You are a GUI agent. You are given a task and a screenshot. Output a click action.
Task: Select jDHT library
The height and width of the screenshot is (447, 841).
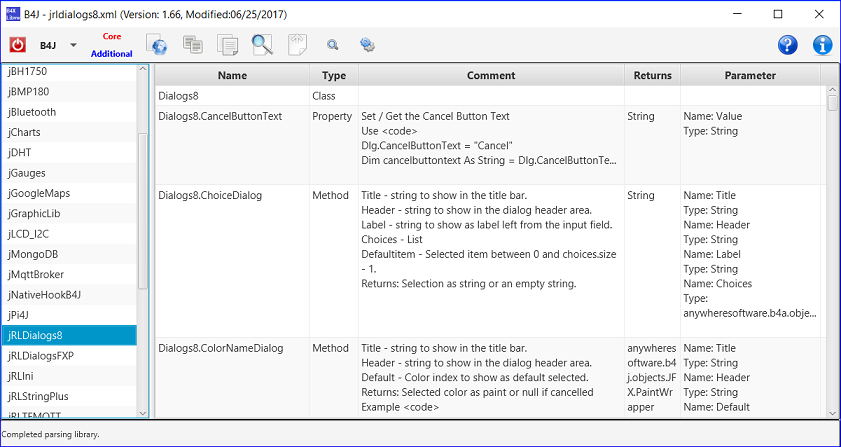click(x=69, y=152)
